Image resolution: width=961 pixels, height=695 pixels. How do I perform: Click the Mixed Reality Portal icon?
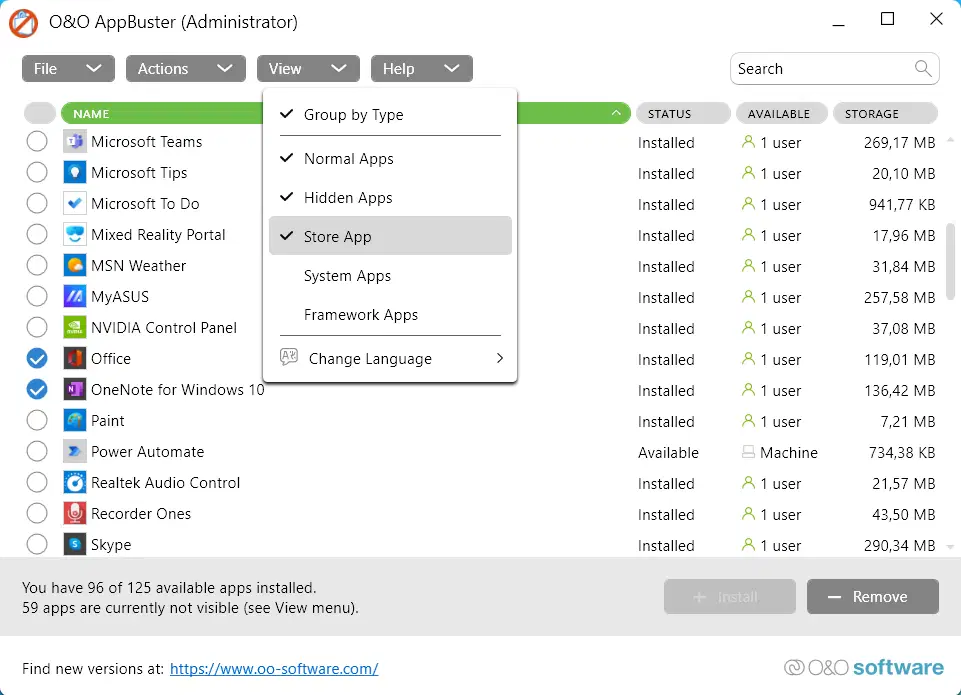(75, 235)
